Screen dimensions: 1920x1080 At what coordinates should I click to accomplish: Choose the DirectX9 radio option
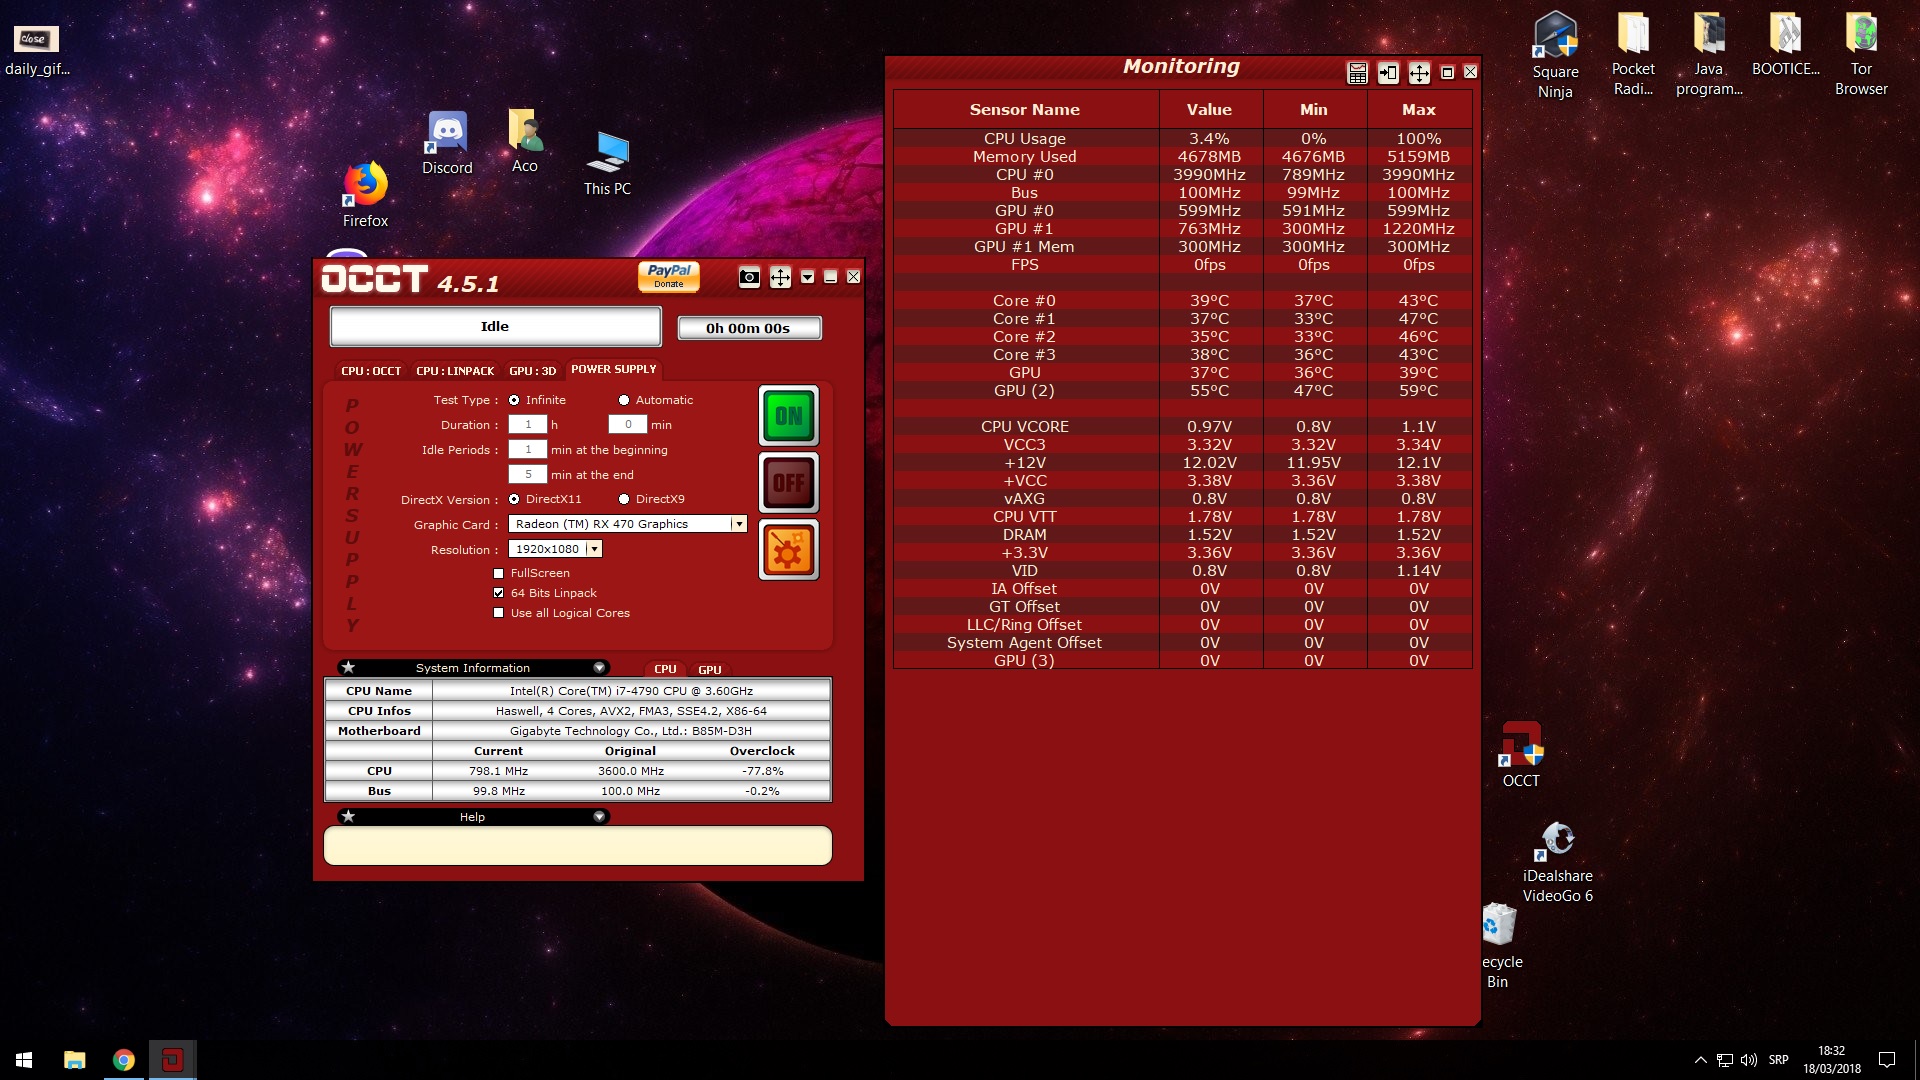click(x=624, y=499)
